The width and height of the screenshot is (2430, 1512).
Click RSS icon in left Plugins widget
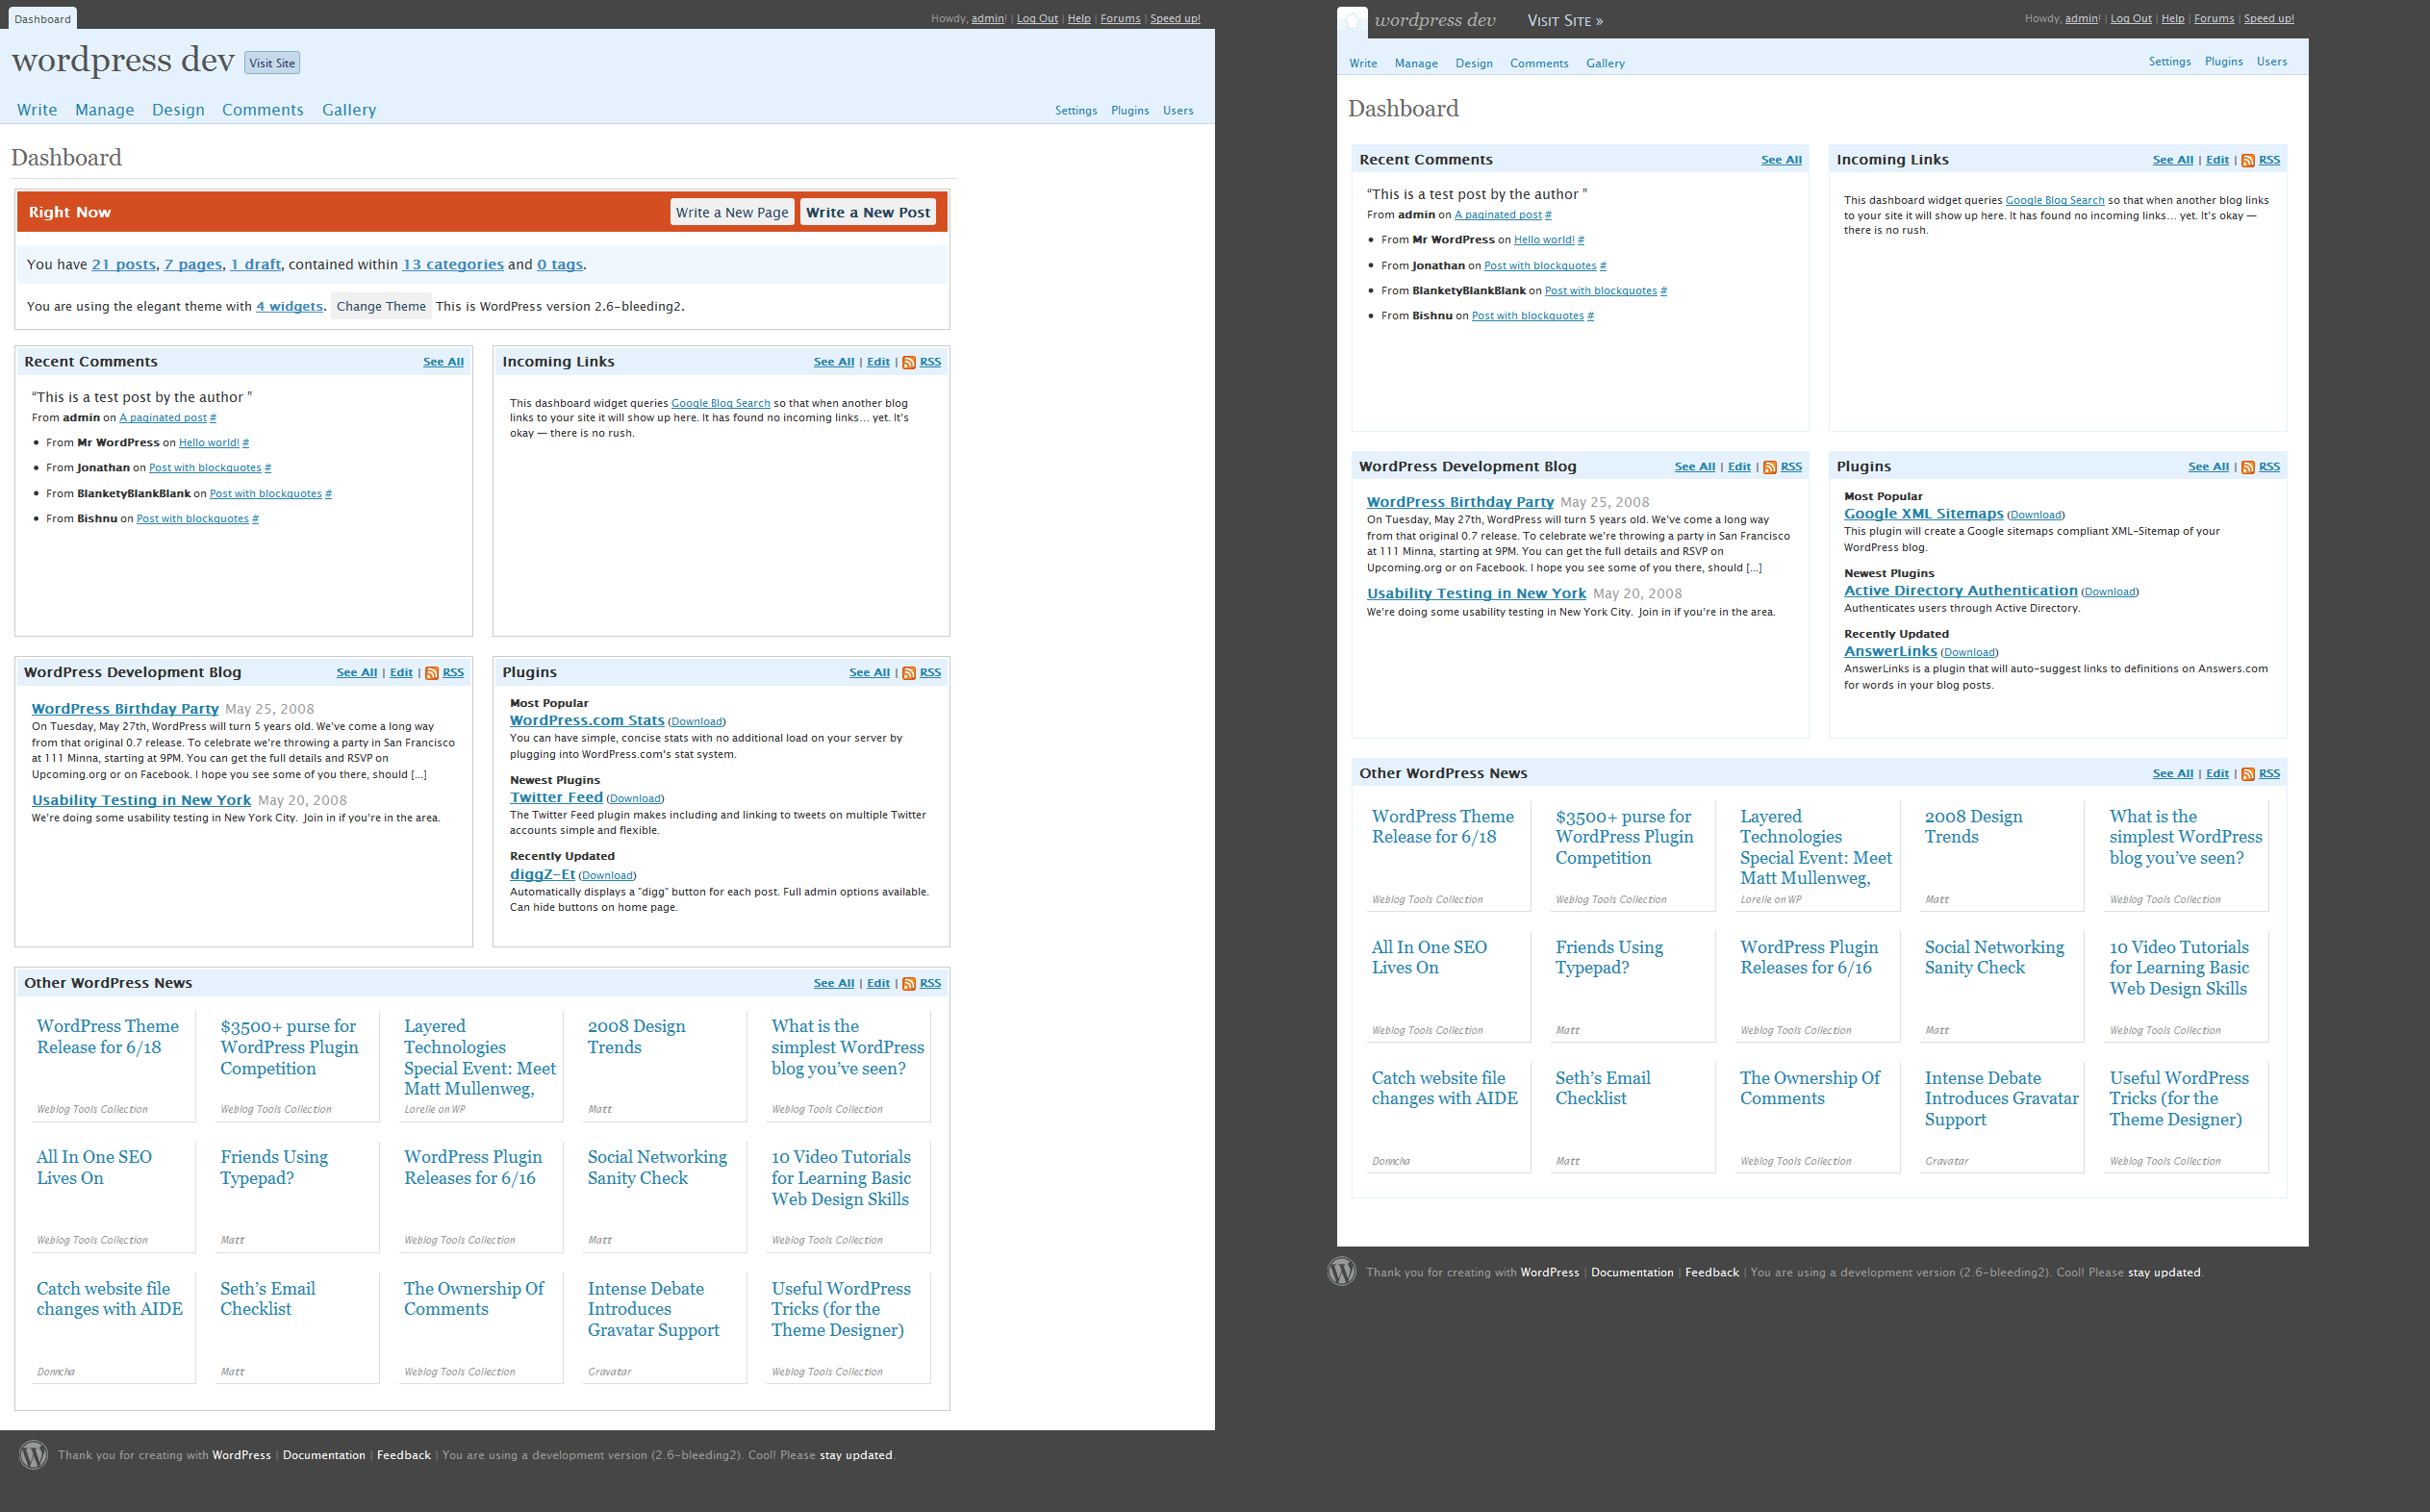click(x=909, y=673)
